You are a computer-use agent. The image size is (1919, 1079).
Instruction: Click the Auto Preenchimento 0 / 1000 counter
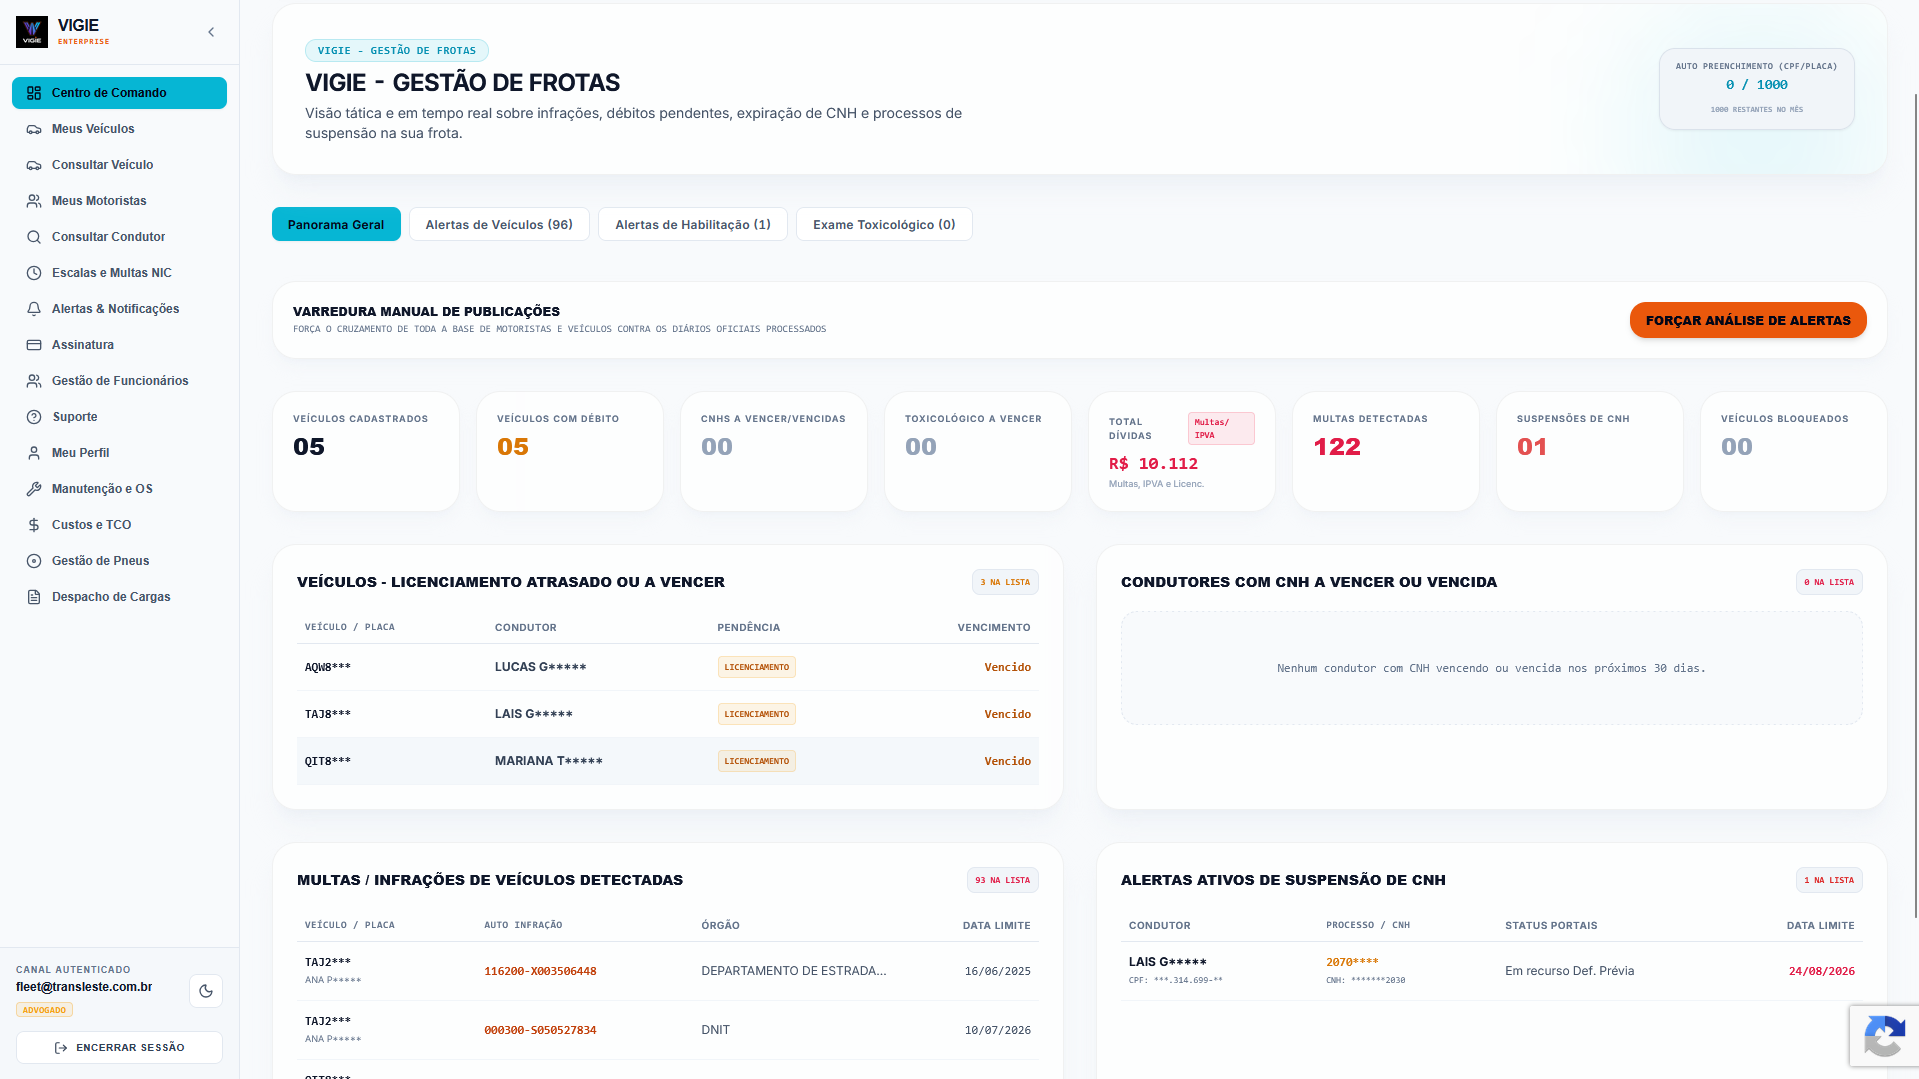pyautogui.click(x=1757, y=89)
